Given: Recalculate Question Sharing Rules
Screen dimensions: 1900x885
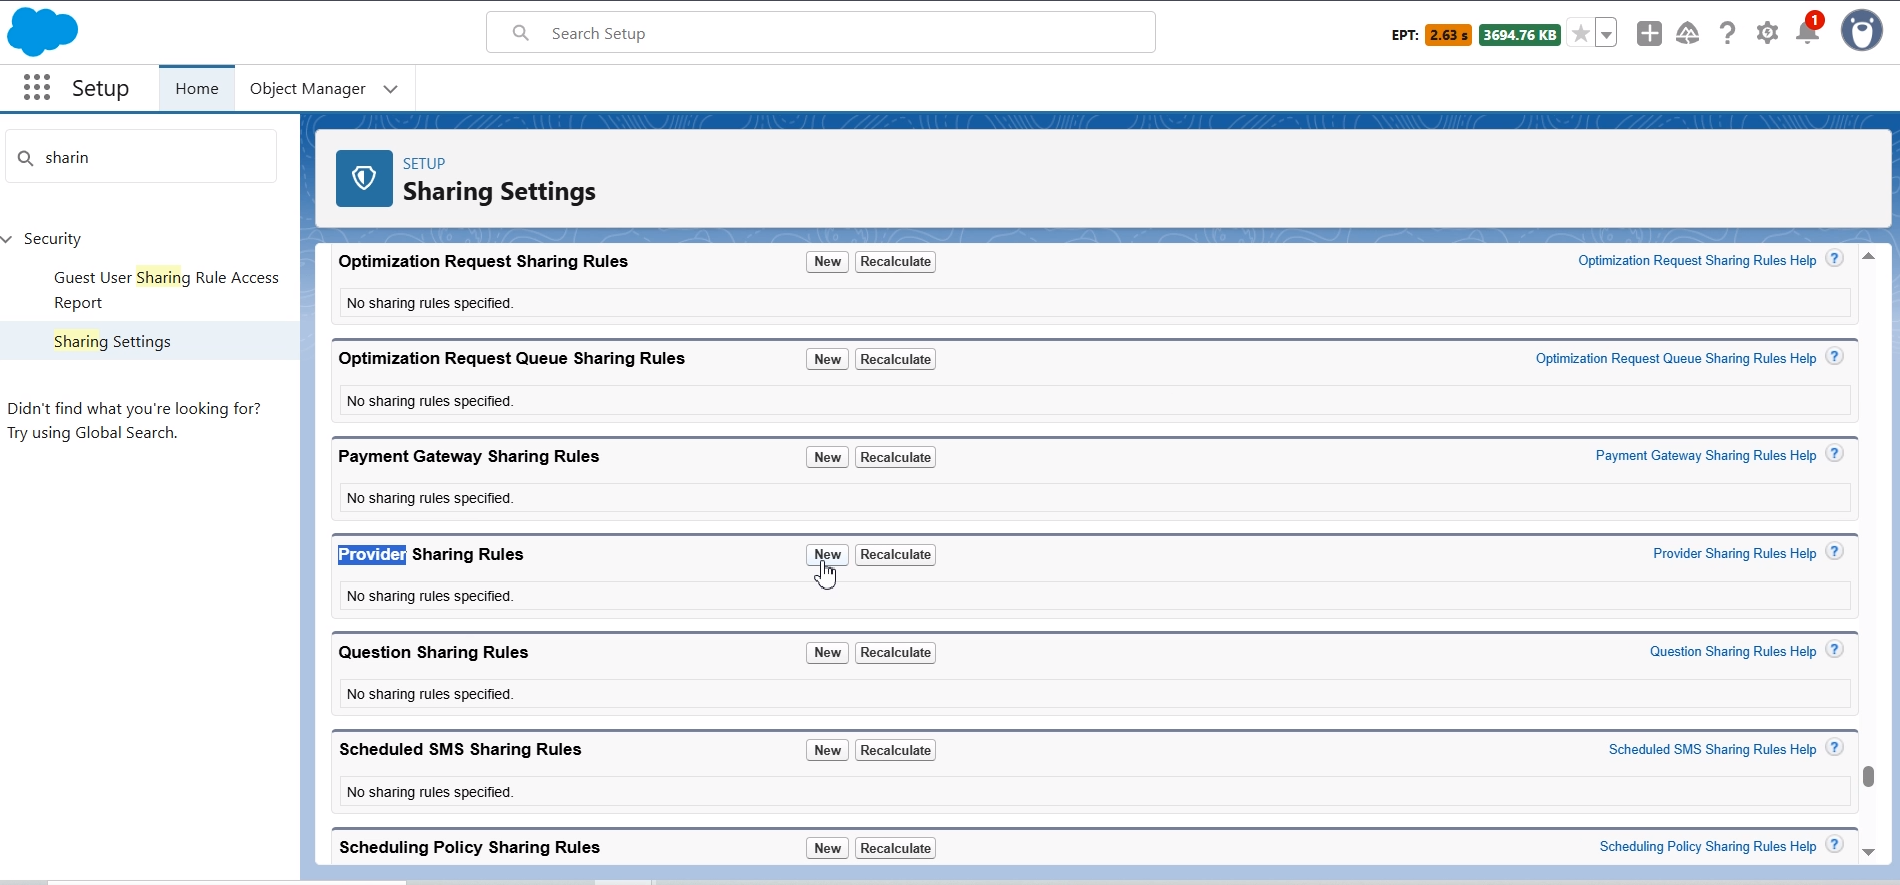Looking at the screenshot, I should point(895,653).
